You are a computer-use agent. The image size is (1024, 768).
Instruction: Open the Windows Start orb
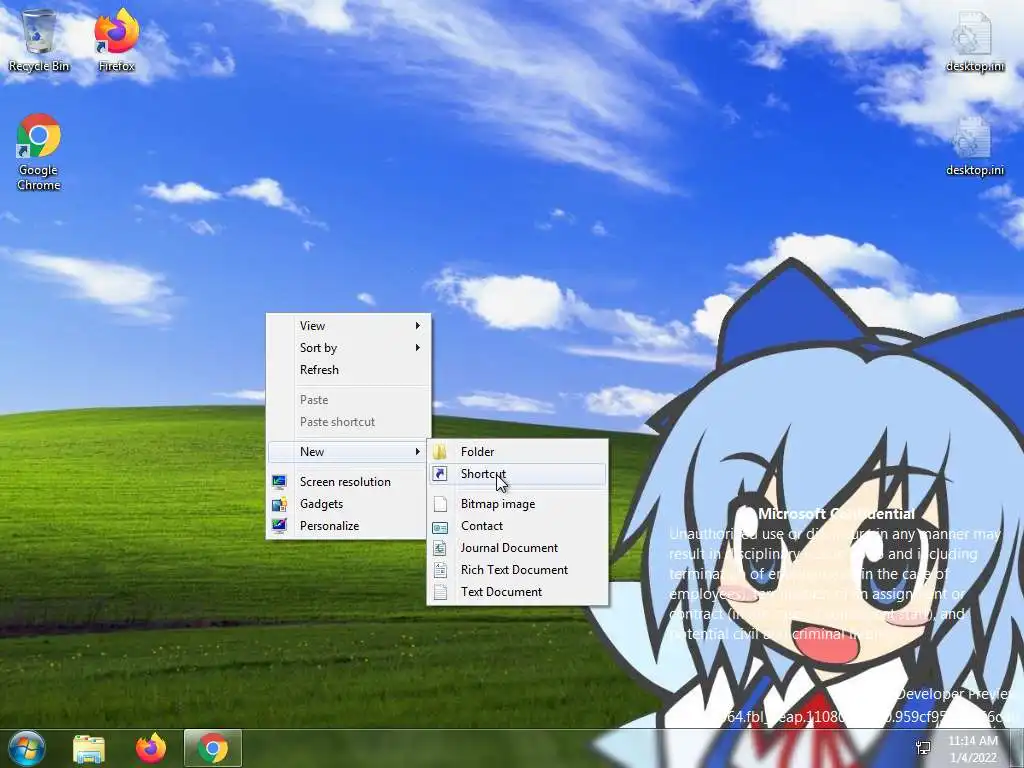click(x=26, y=748)
